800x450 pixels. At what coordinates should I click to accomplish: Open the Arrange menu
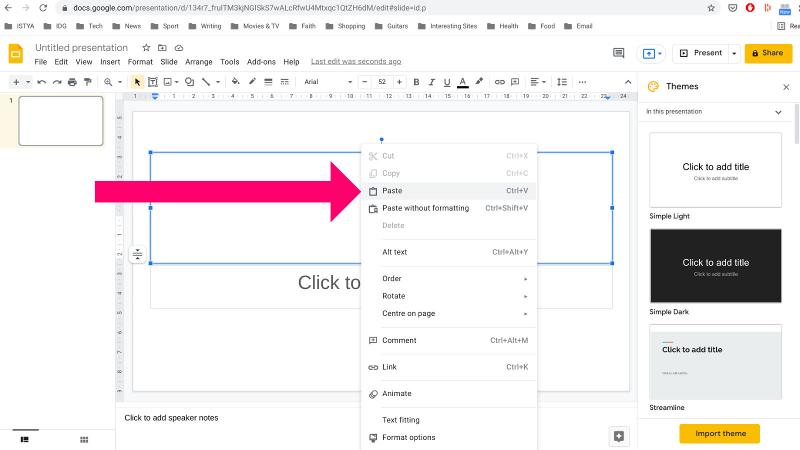pos(198,62)
